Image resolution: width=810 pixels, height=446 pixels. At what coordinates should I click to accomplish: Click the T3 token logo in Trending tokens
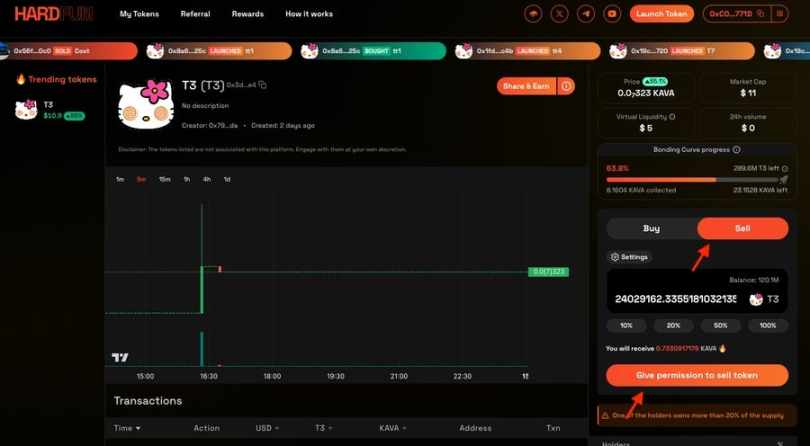[x=26, y=110]
